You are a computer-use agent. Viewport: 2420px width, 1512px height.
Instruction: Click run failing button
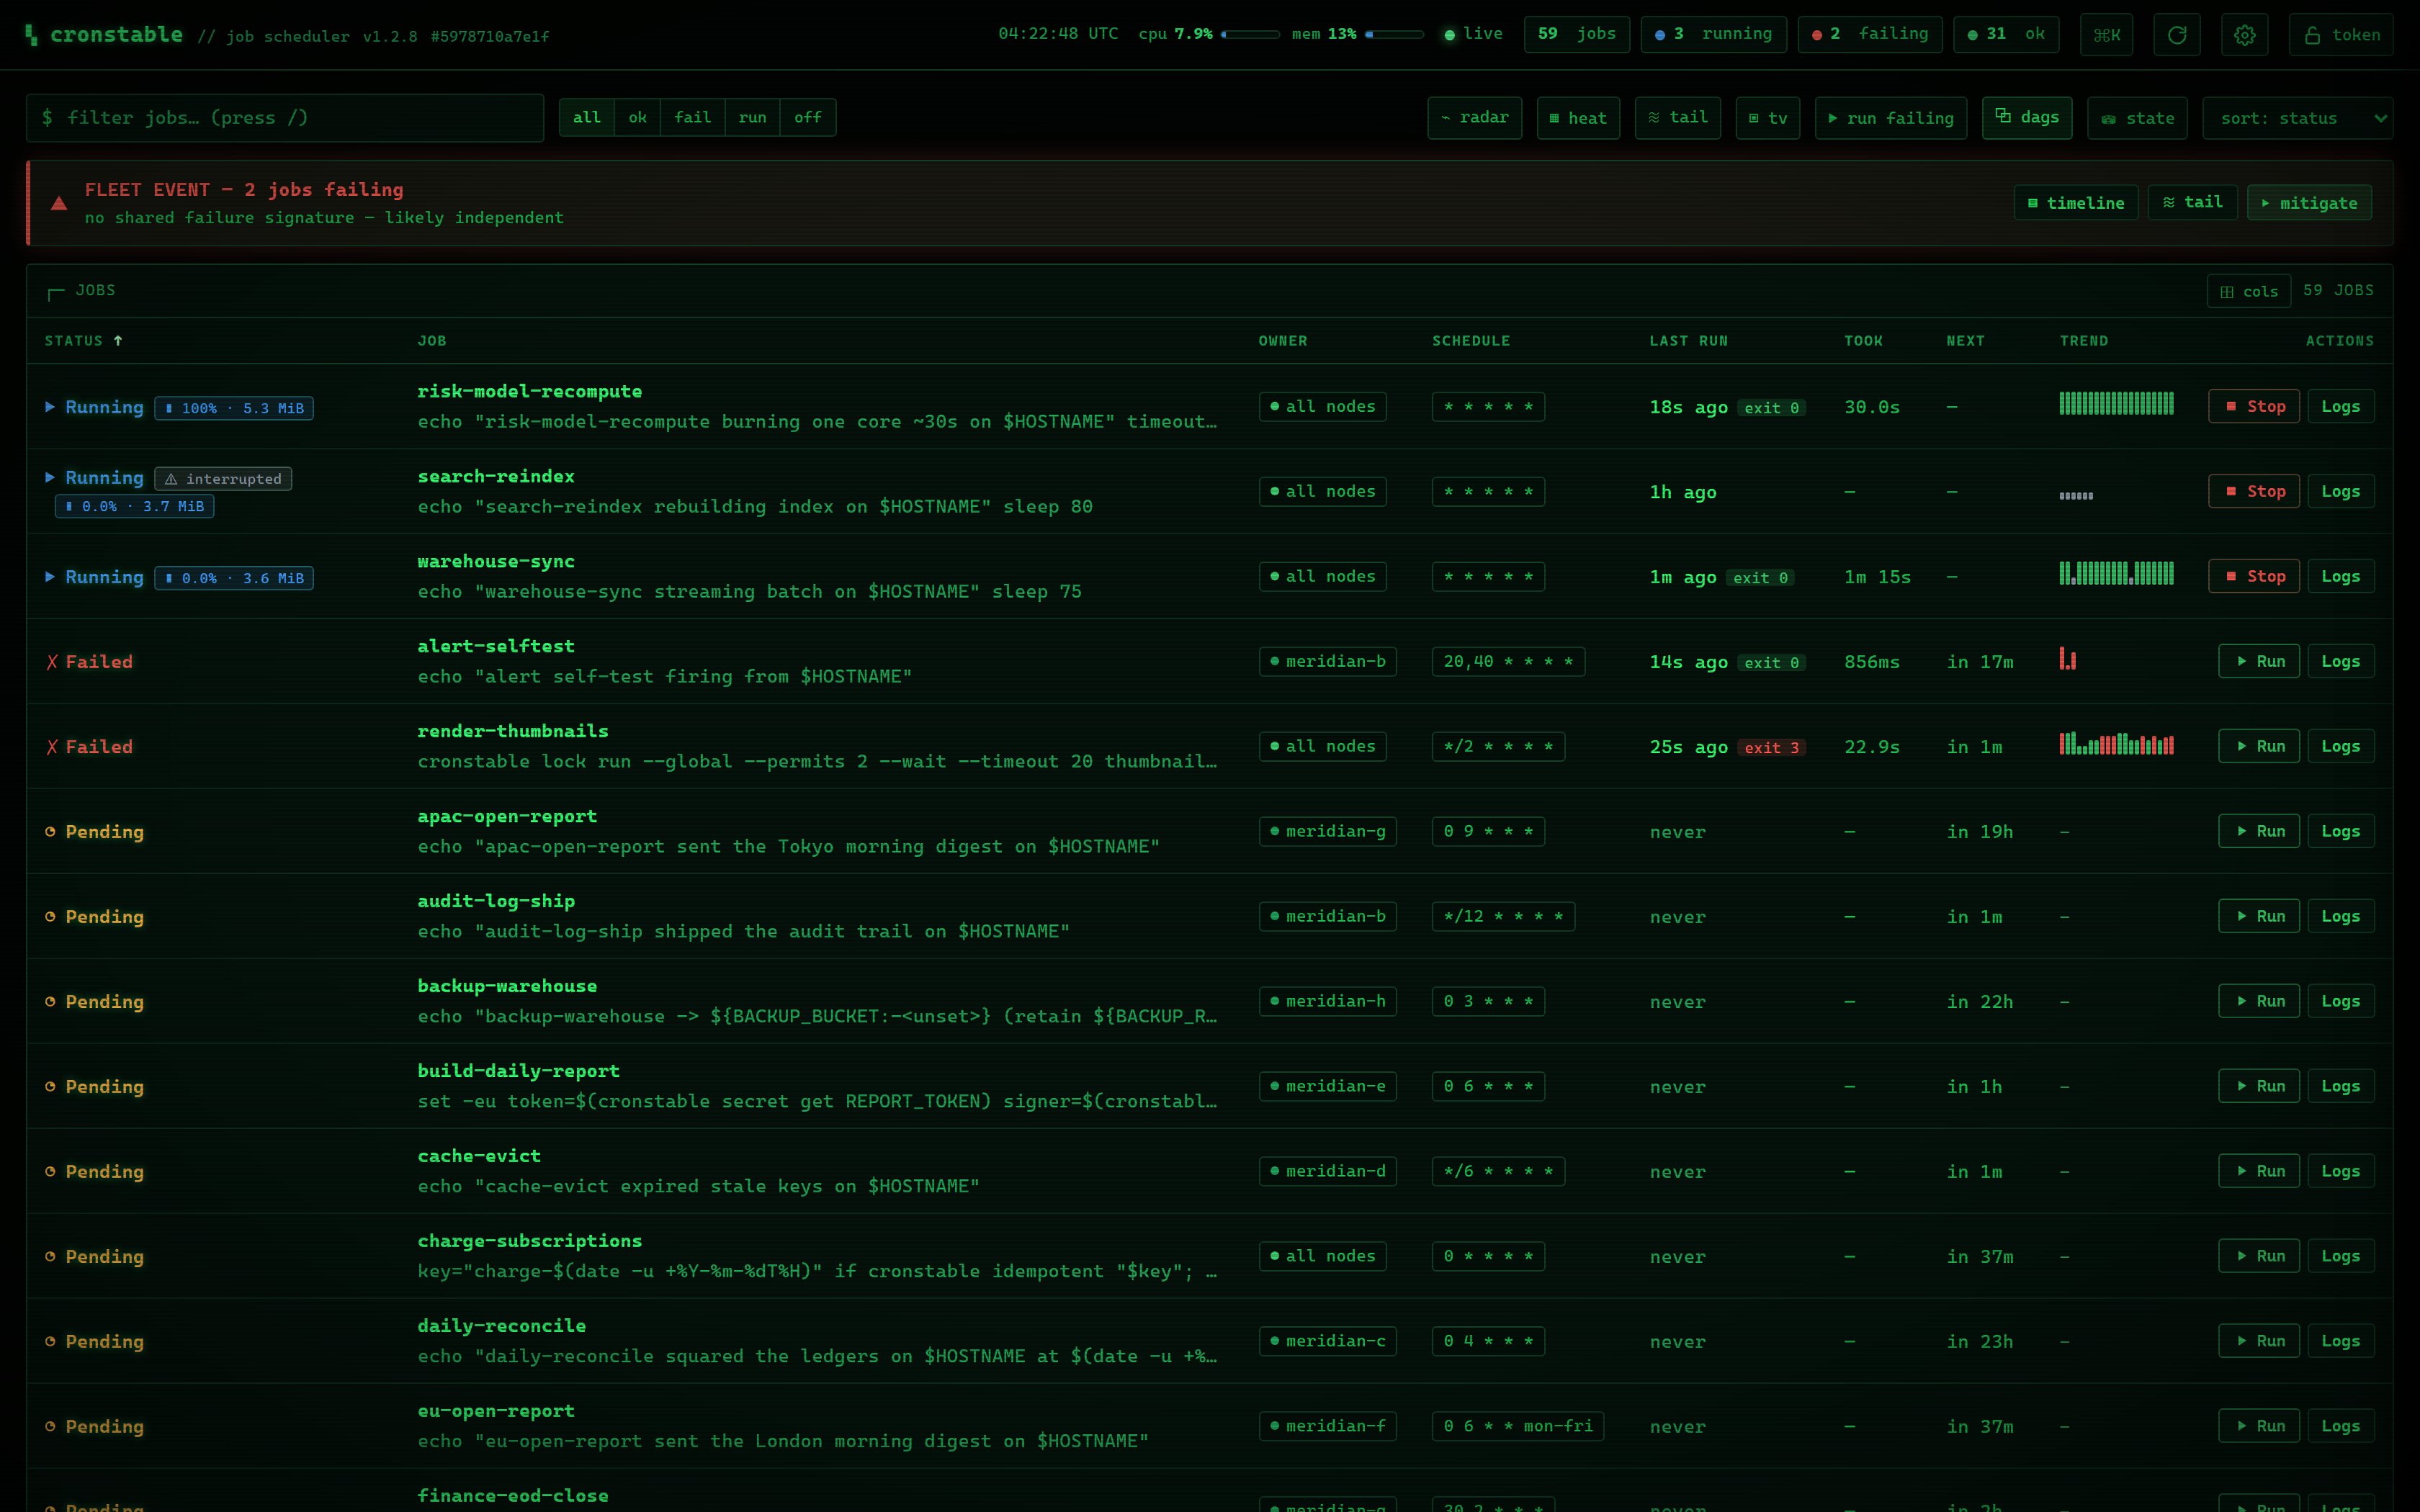coord(1890,118)
